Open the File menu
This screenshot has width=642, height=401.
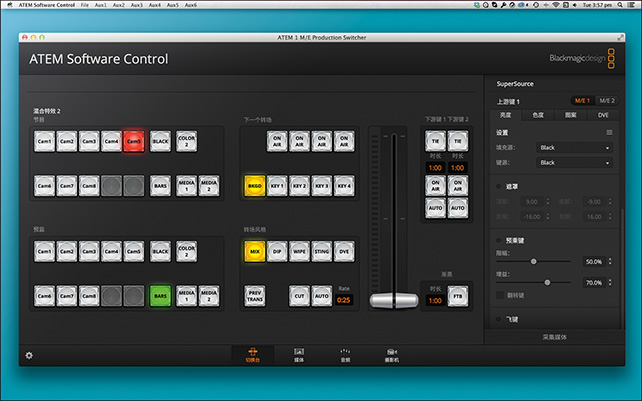coord(84,5)
